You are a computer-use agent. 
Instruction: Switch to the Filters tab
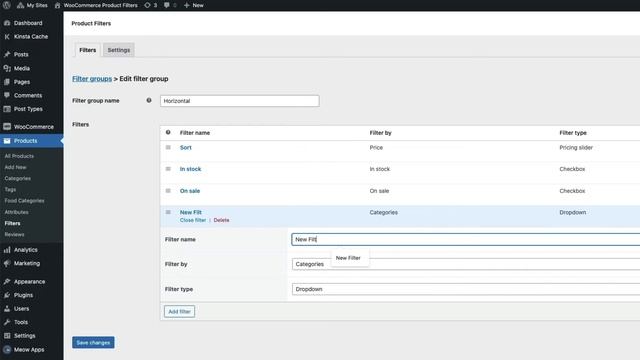click(x=87, y=50)
